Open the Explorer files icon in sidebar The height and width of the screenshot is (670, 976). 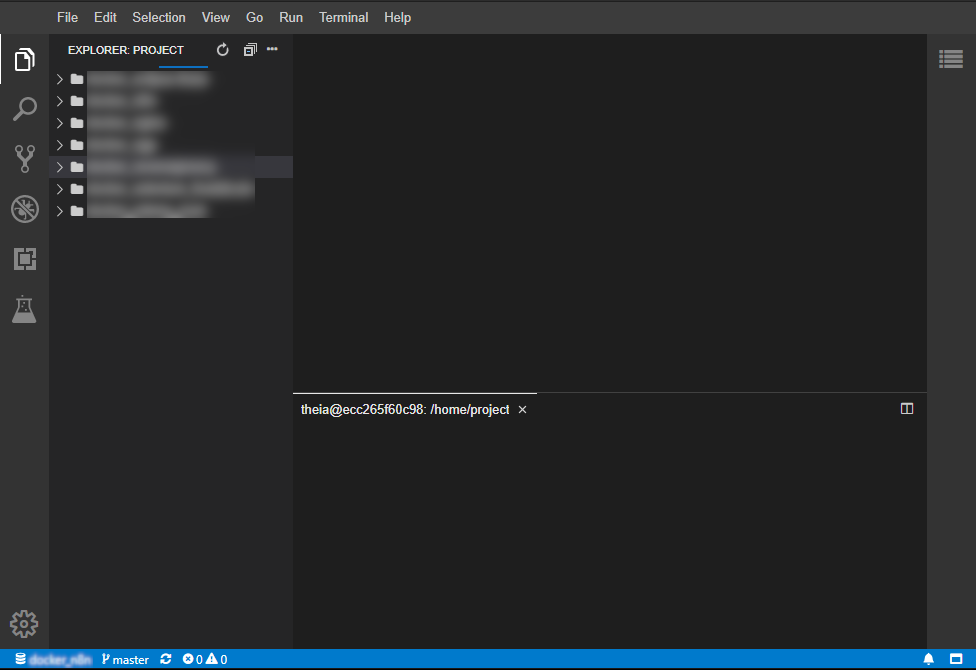25,60
